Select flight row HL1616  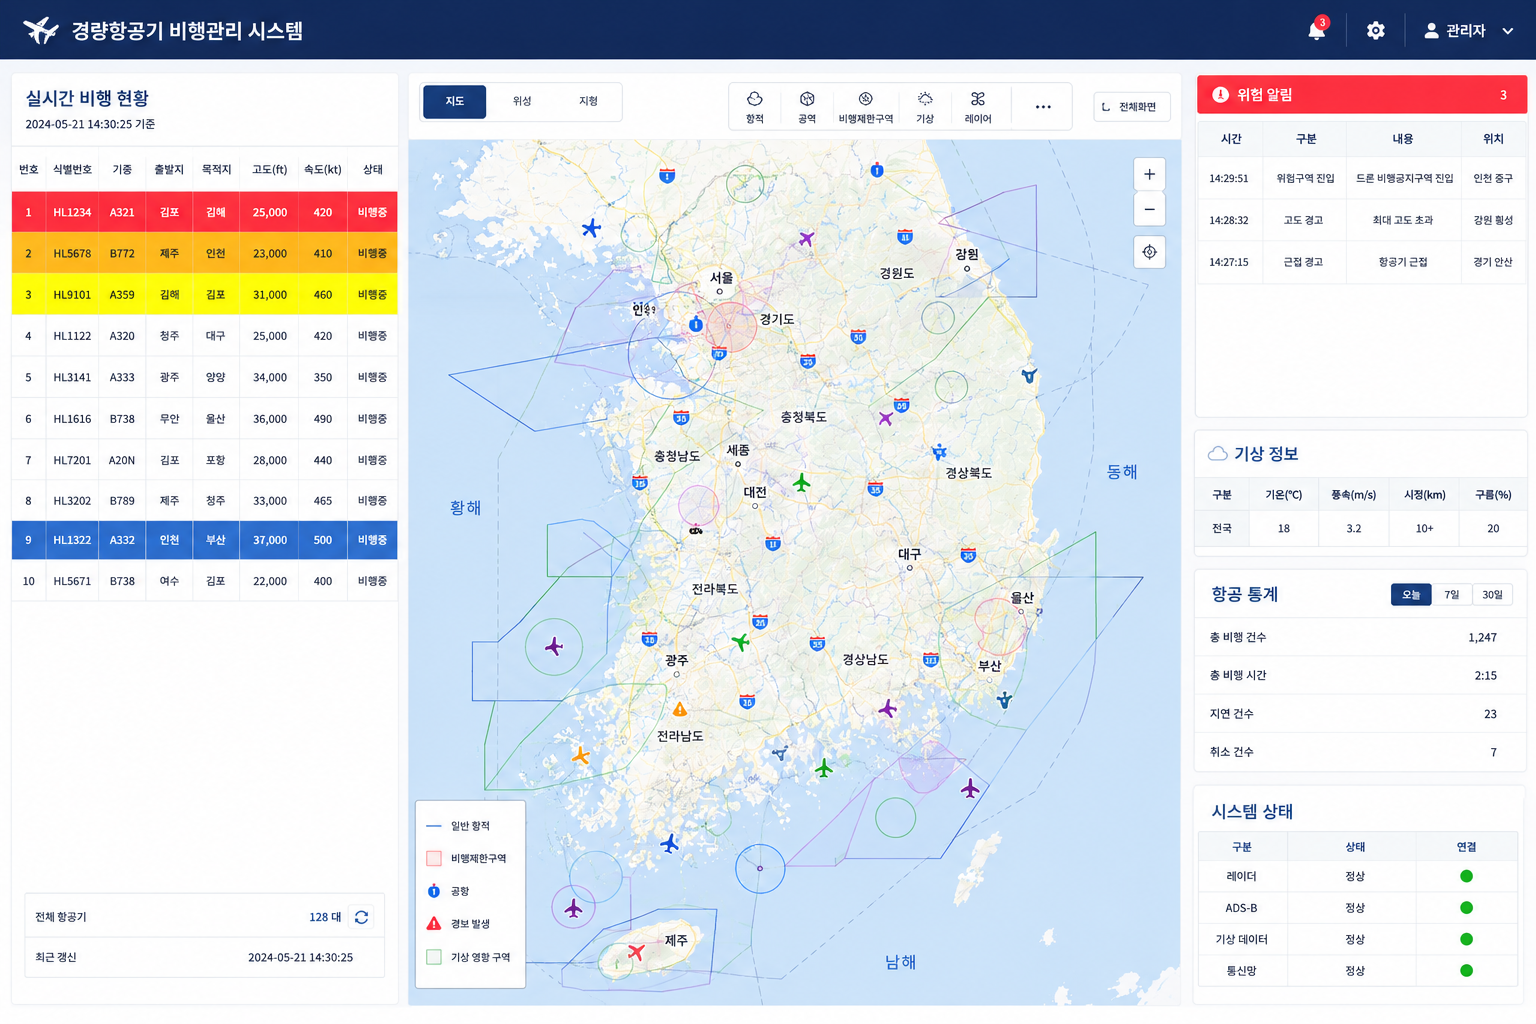point(205,419)
